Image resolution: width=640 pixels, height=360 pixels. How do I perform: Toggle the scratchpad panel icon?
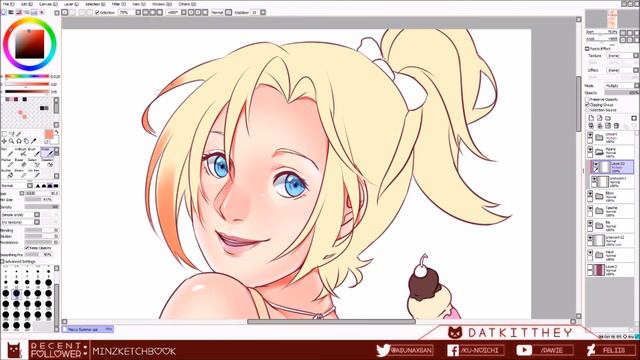pyautogui.click(x=42, y=12)
